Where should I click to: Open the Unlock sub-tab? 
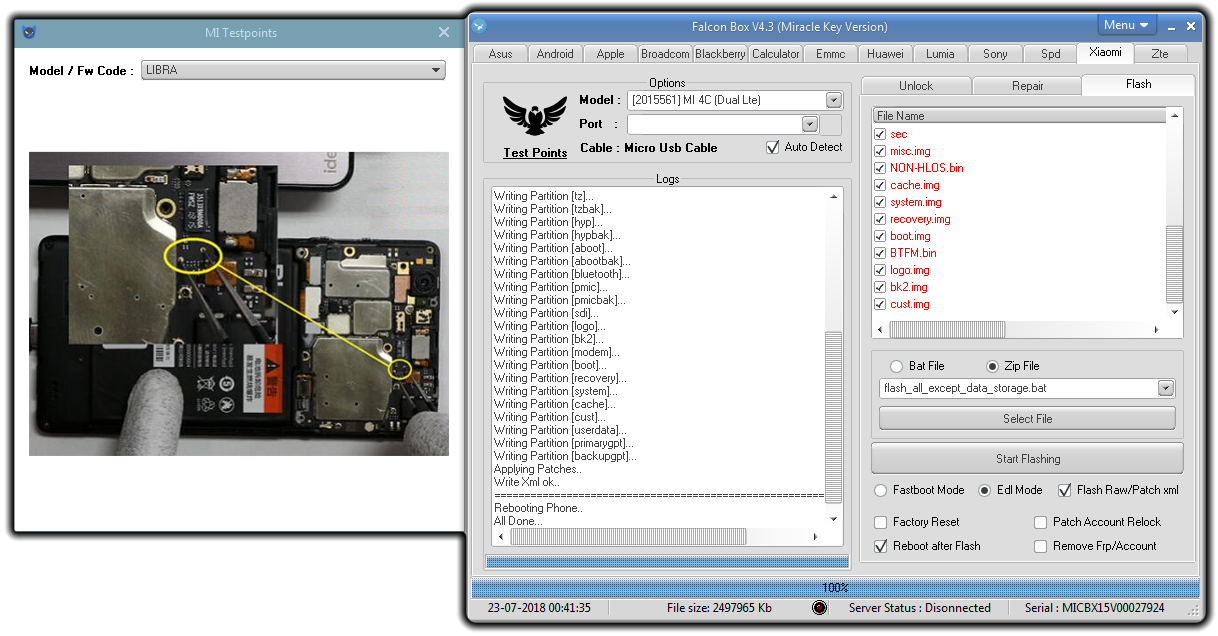[916, 86]
